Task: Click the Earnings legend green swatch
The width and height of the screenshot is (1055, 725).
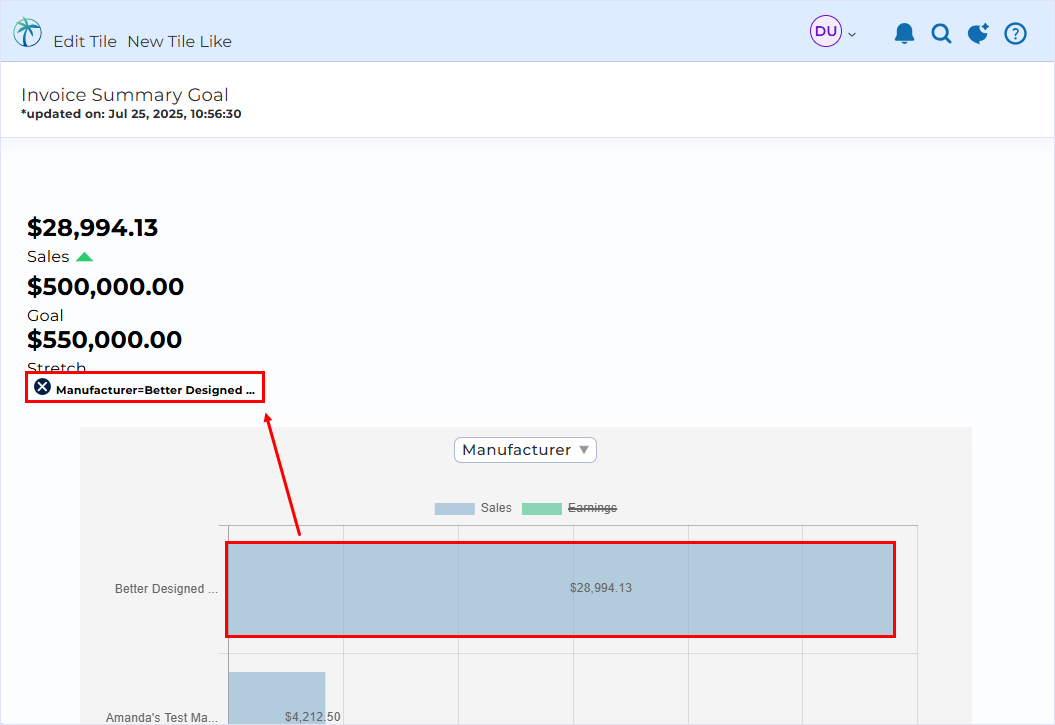Action: click(x=542, y=508)
